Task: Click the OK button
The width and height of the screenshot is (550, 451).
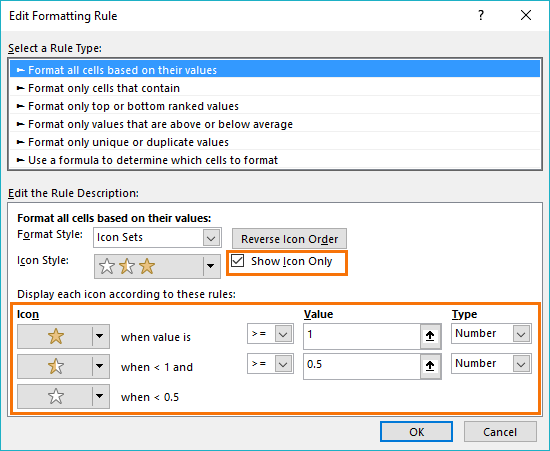Action: (x=416, y=432)
